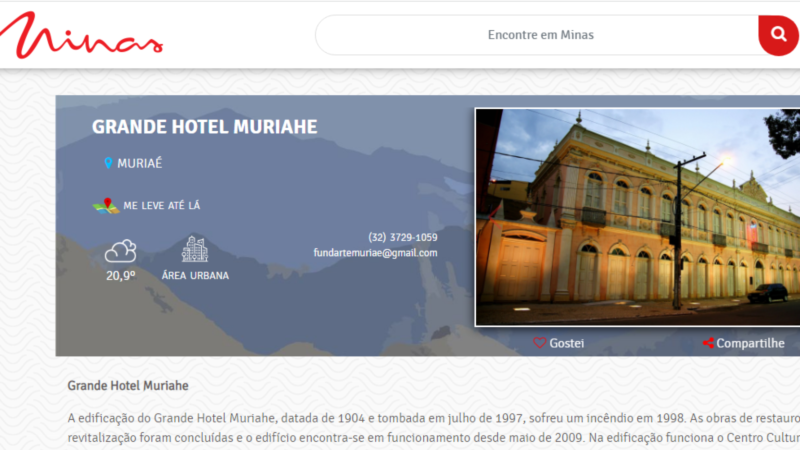800x450 pixels.
Task: Click the phone number (32) 3729-1059
Action: tap(403, 237)
